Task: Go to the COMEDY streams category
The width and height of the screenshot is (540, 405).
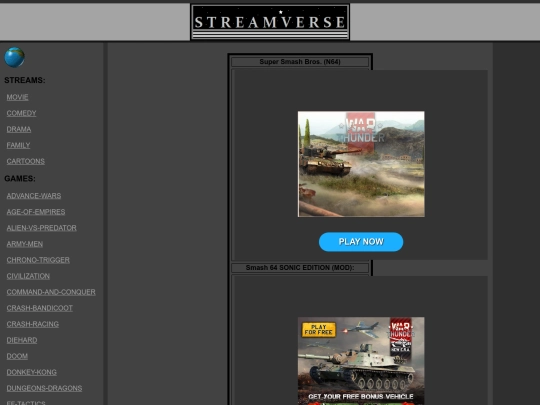Action: (x=21, y=113)
